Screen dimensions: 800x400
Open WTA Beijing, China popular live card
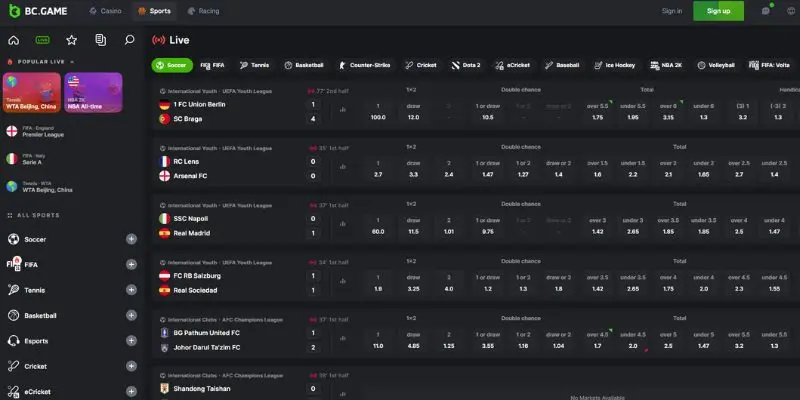coord(32,92)
